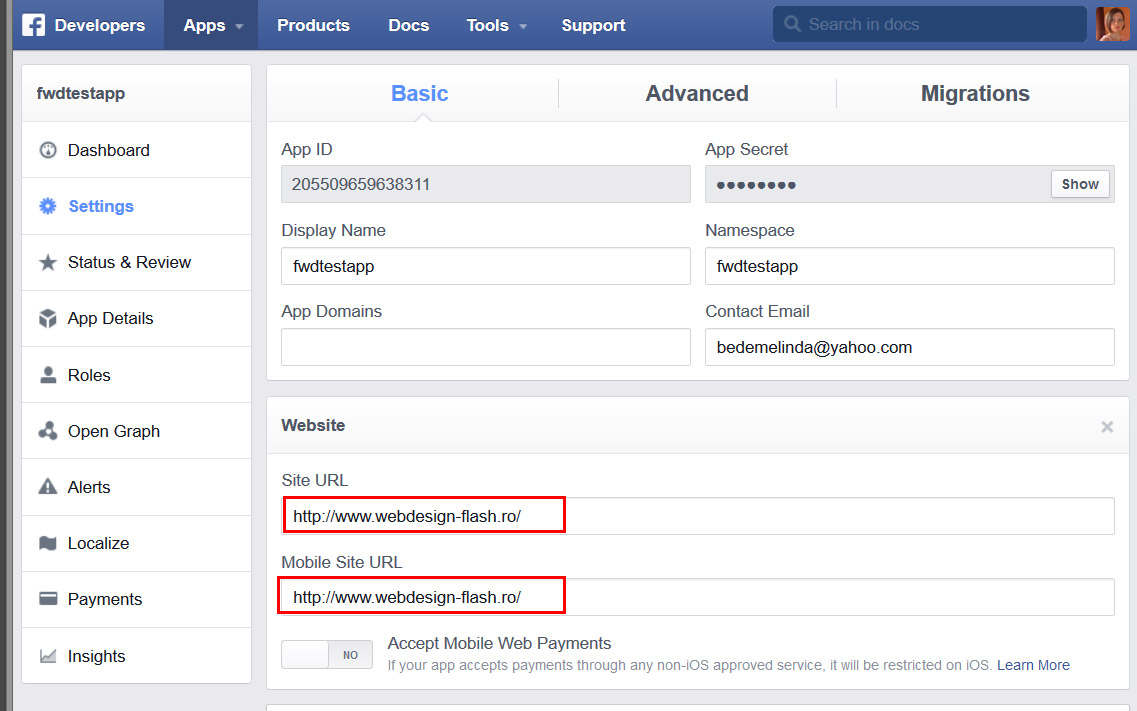The height and width of the screenshot is (711, 1137).
Task: Click the Roles person icon
Action: [x=48, y=375]
